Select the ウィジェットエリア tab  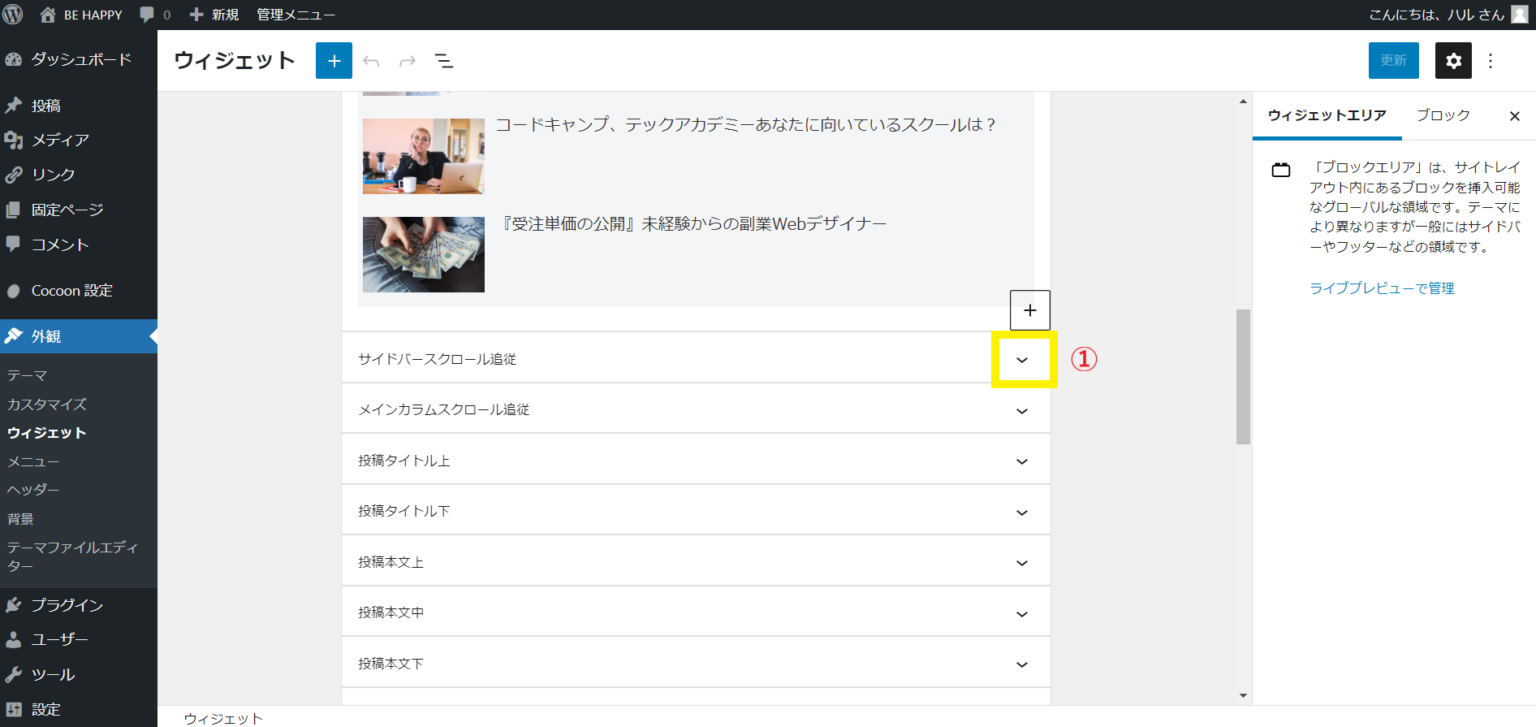pyautogui.click(x=1326, y=116)
